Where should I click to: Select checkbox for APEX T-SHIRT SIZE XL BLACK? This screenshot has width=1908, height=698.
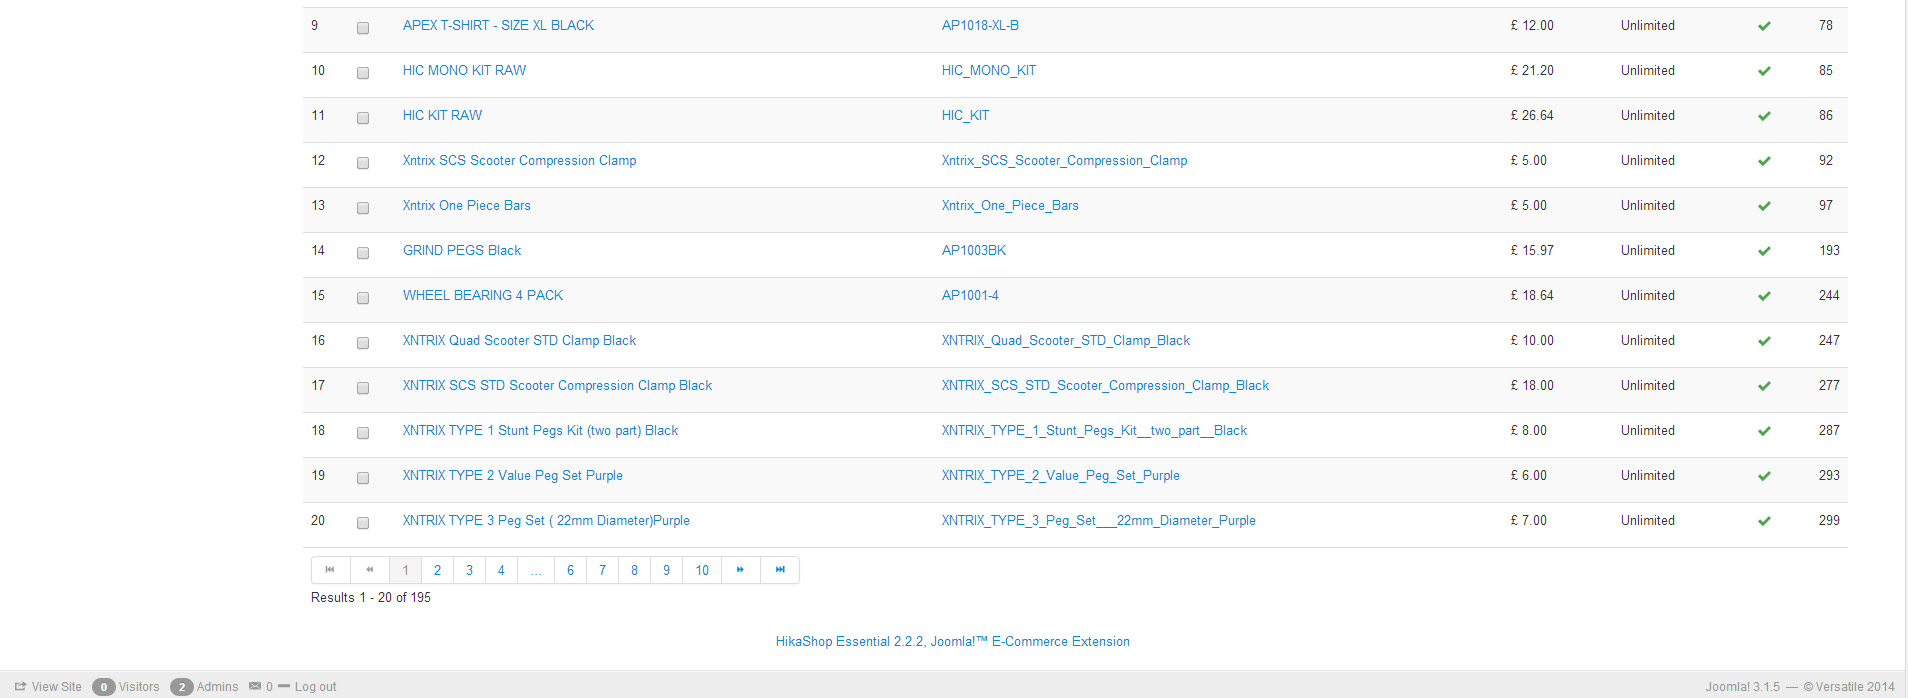(x=363, y=28)
